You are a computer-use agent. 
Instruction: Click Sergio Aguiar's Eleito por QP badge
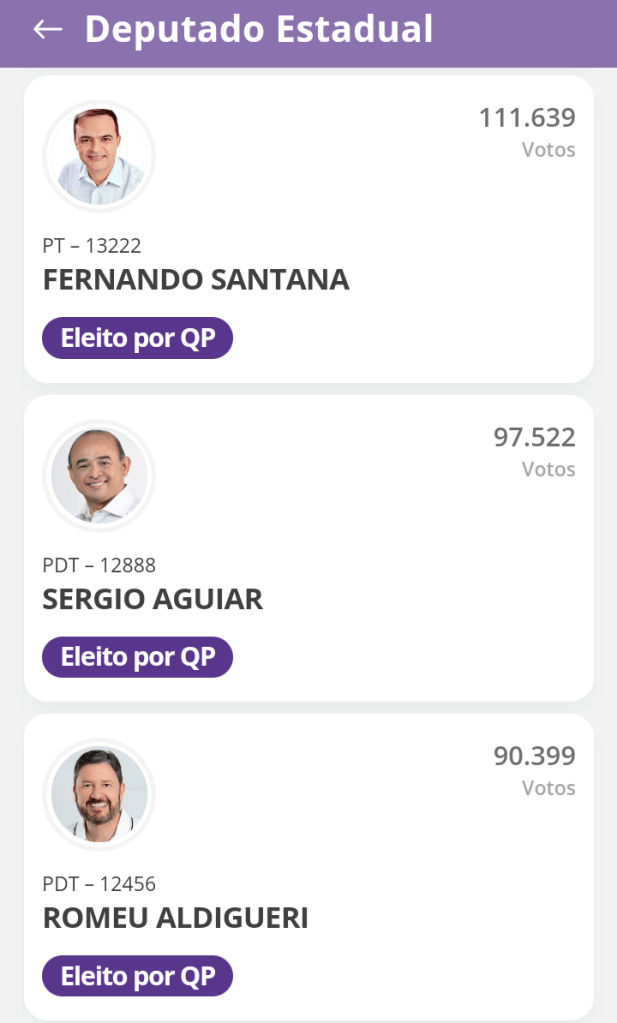click(137, 657)
